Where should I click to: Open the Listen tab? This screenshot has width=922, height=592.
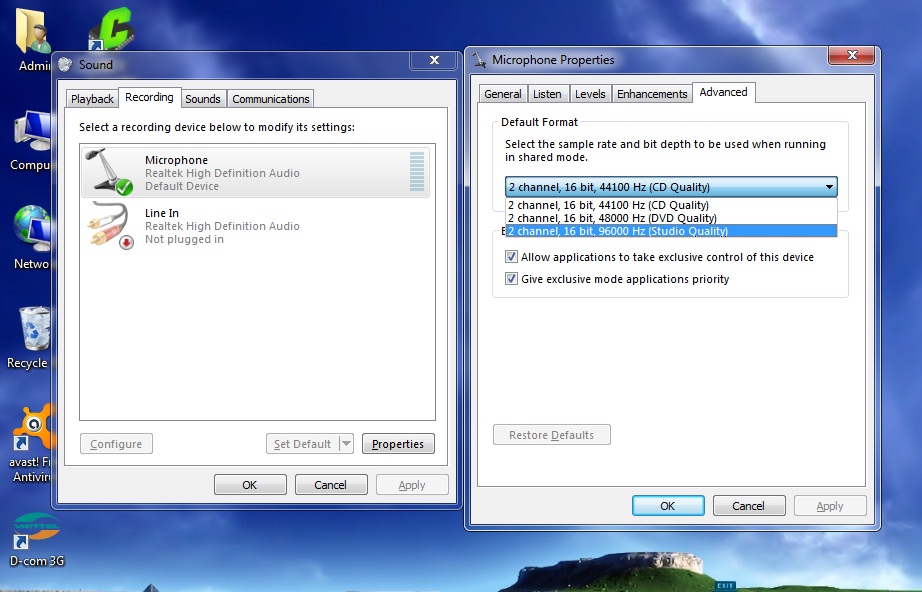547,94
